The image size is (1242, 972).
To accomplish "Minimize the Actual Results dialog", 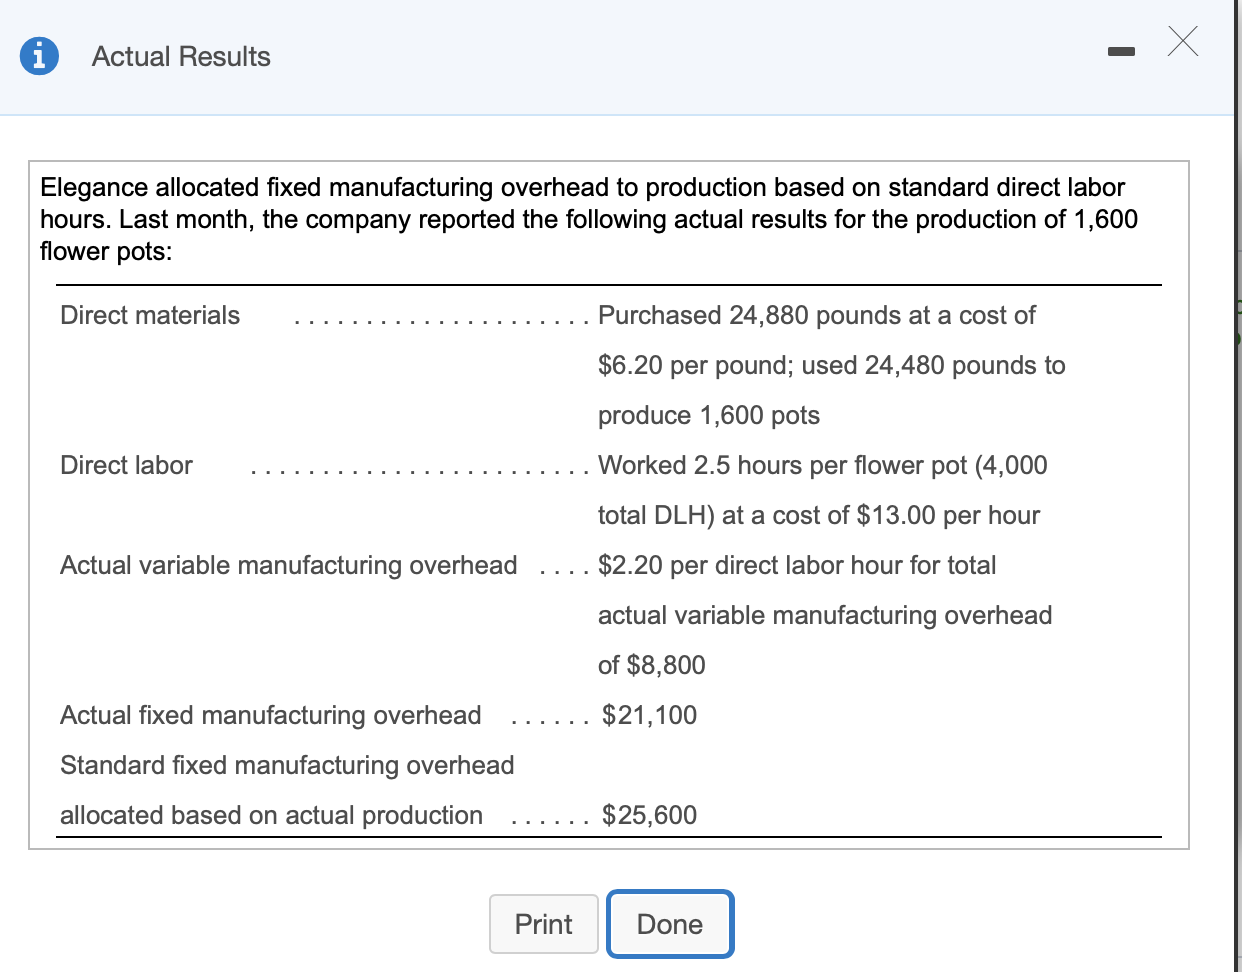I will tap(1121, 51).
